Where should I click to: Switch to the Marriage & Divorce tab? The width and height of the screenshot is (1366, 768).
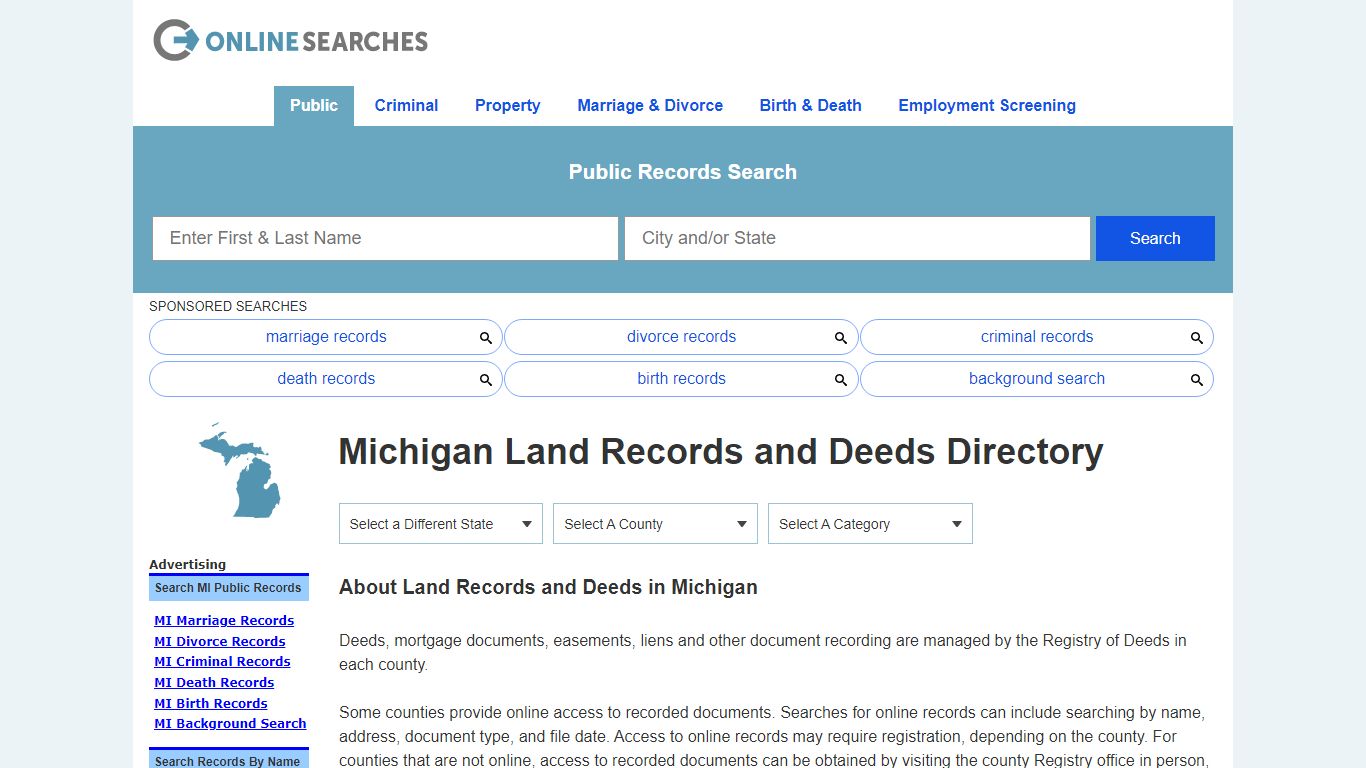[650, 106]
